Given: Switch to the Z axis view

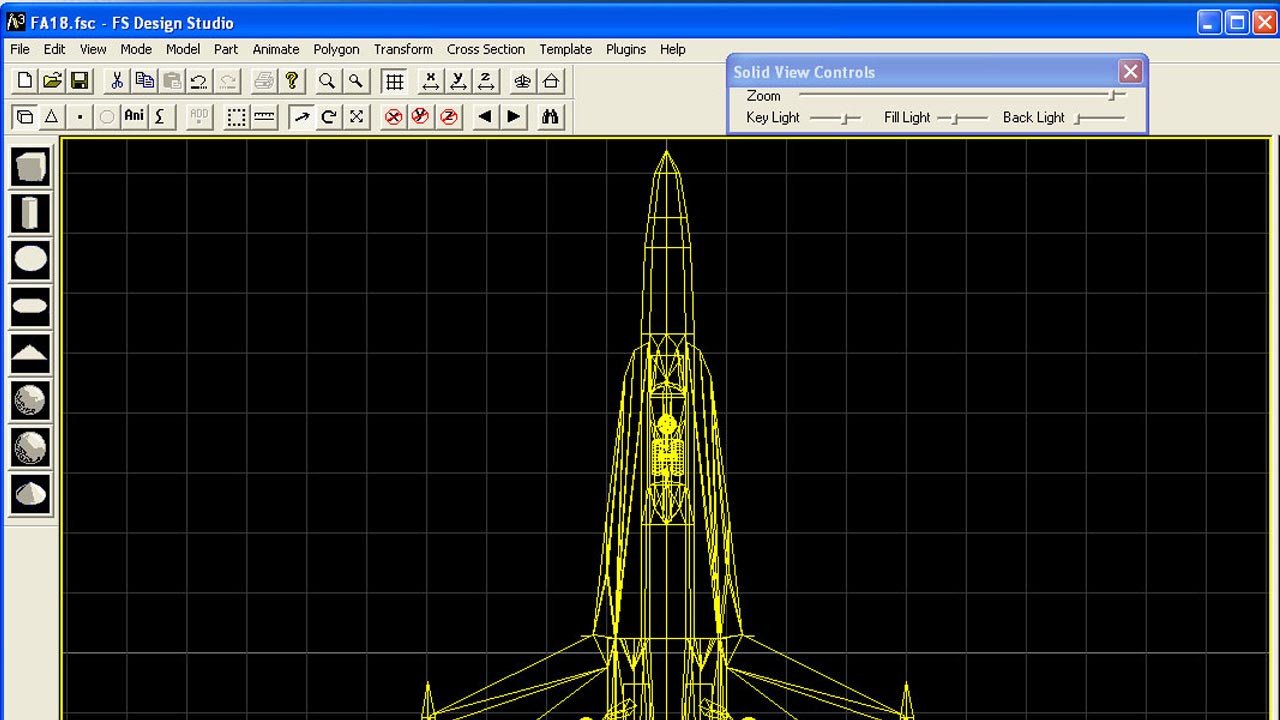Looking at the screenshot, I should tap(486, 81).
